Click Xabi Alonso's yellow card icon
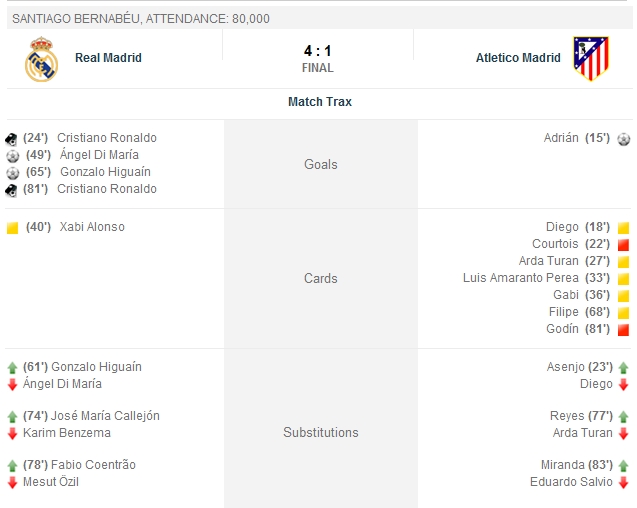 click(x=12, y=228)
